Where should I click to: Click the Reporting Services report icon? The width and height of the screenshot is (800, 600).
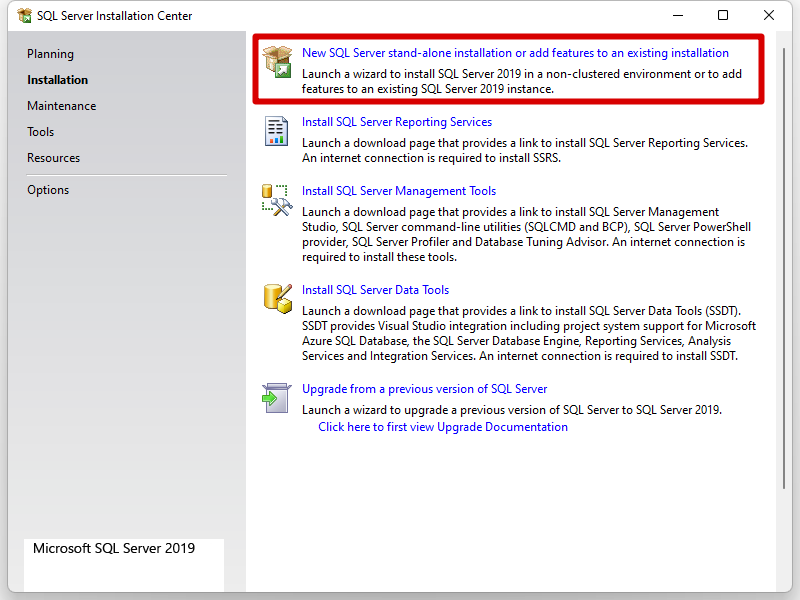click(276, 131)
